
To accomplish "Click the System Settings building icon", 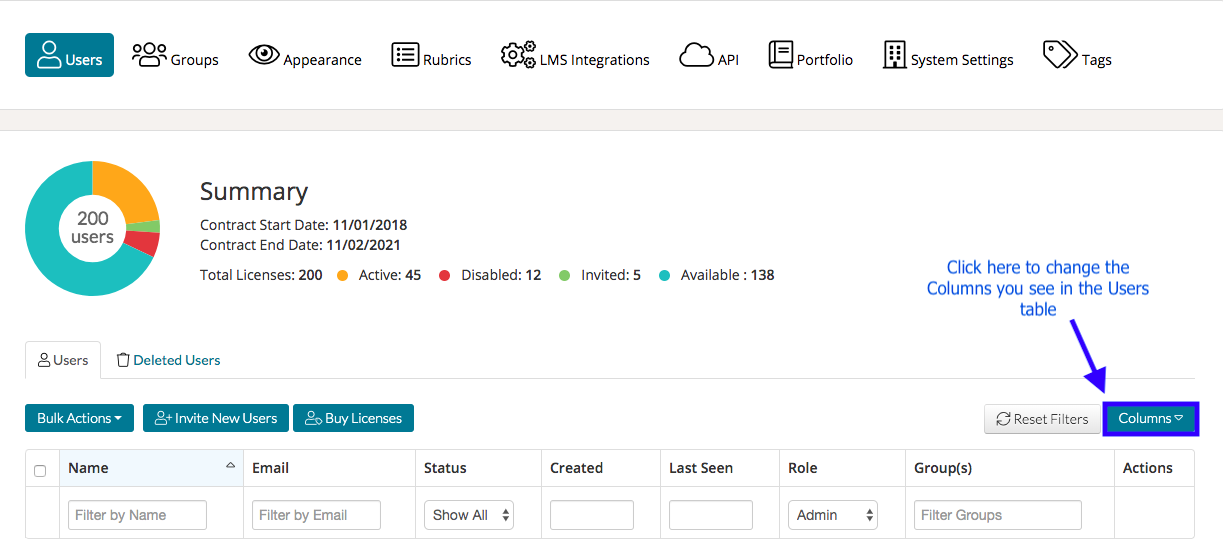I will pyautogui.click(x=894, y=55).
